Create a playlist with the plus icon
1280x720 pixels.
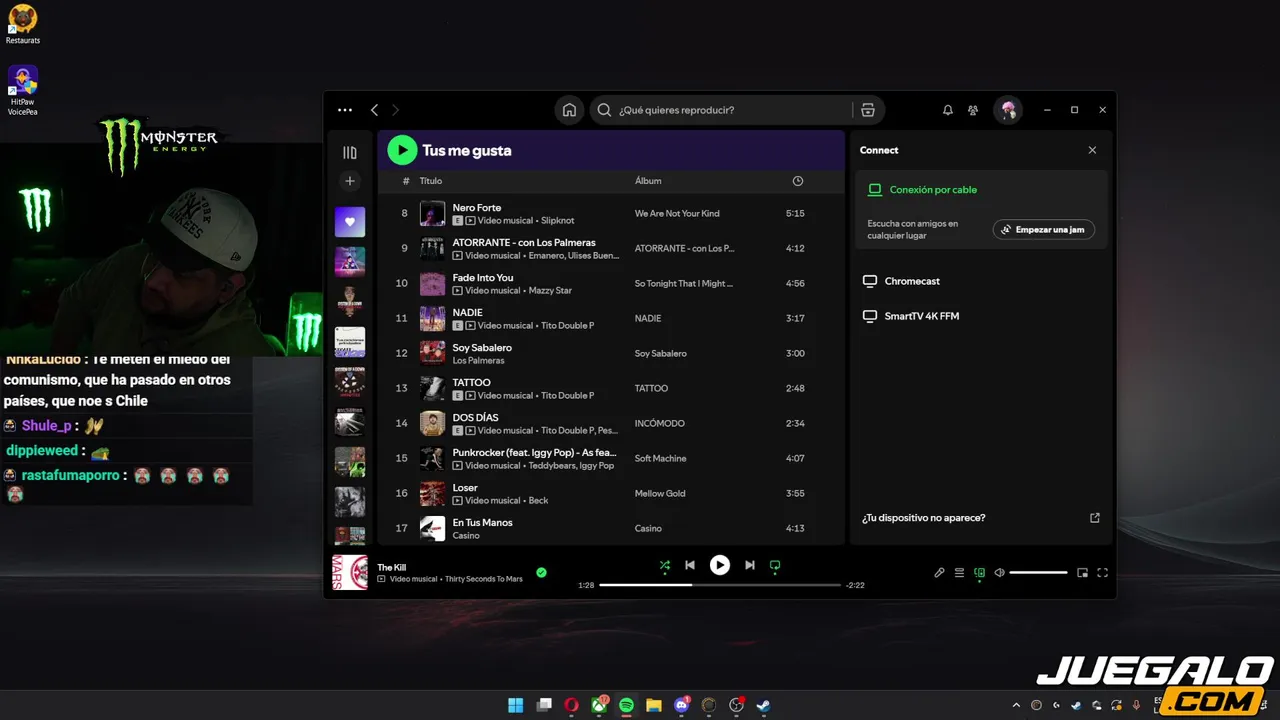[349, 181]
